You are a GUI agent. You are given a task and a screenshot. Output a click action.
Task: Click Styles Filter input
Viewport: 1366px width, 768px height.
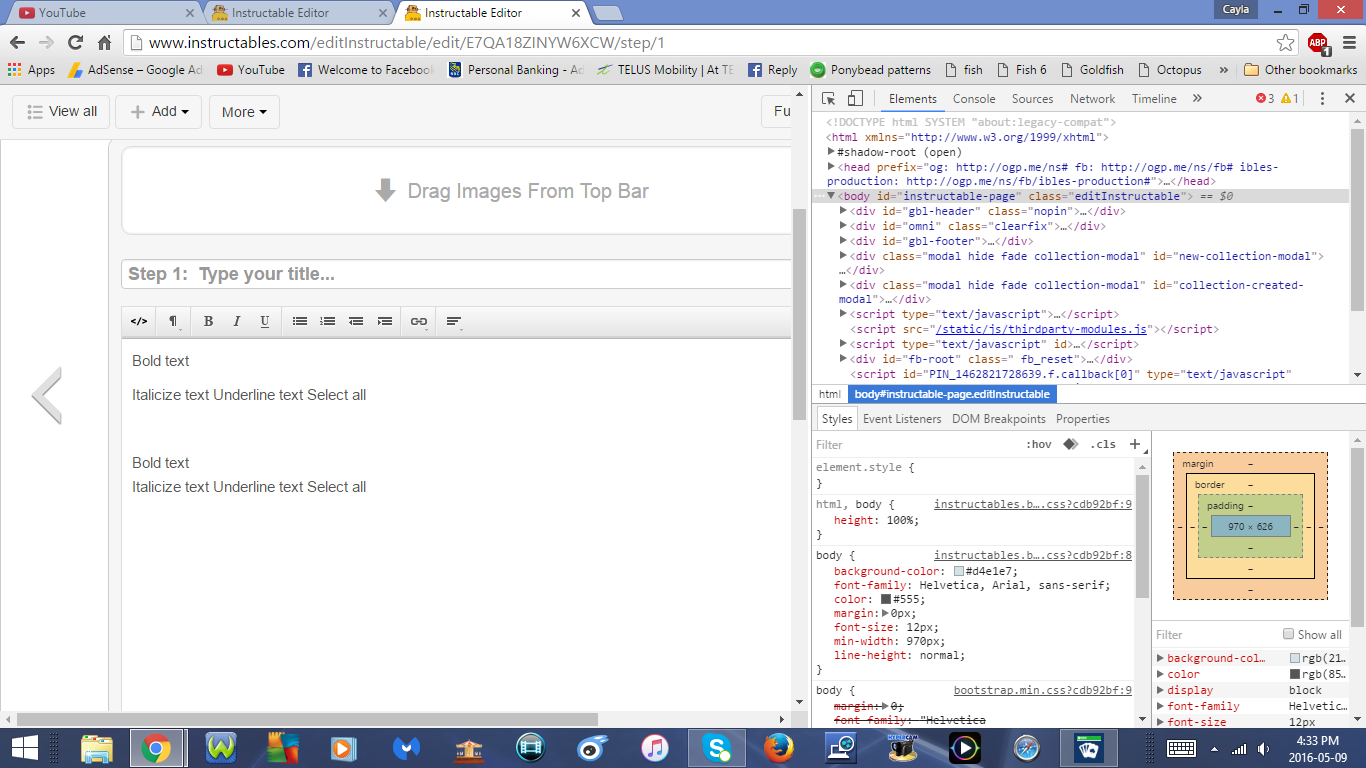[x=915, y=445]
